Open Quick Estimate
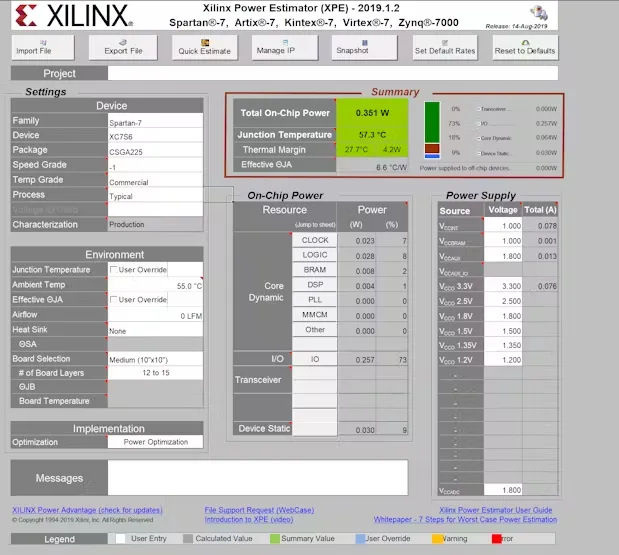 tap(204, 47)
